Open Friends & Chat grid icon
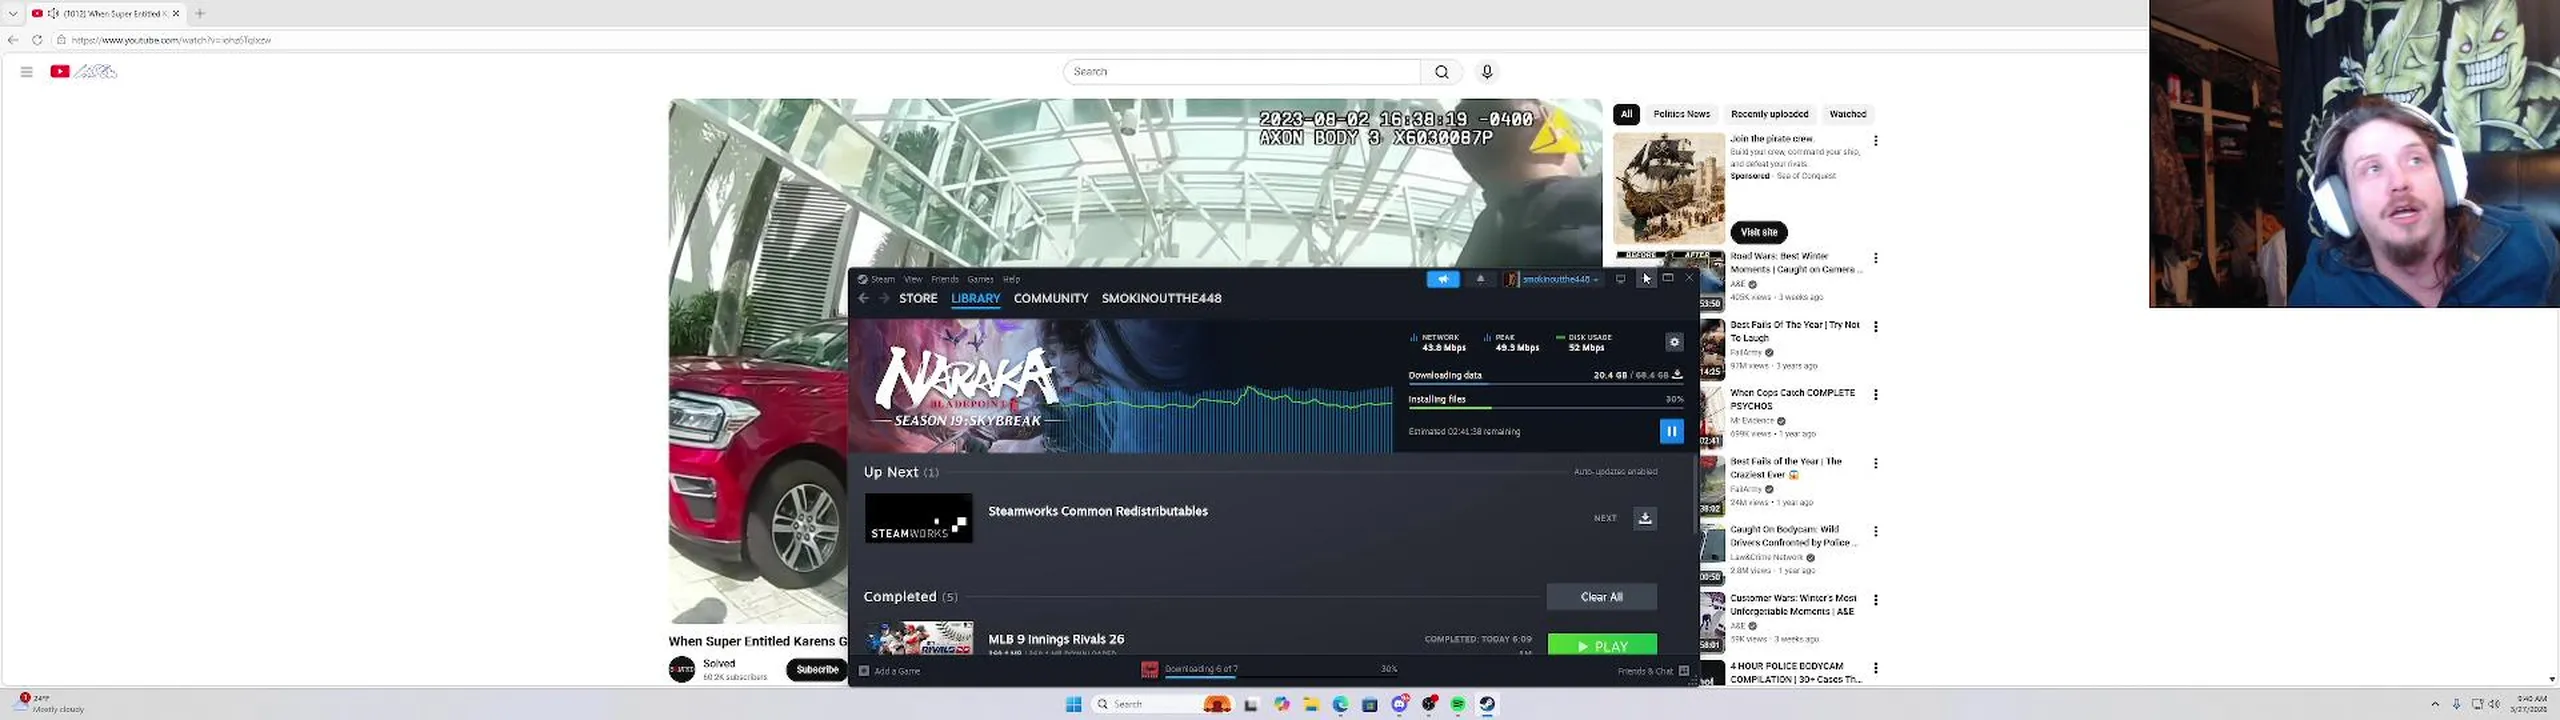 [x=1684, y=671]
